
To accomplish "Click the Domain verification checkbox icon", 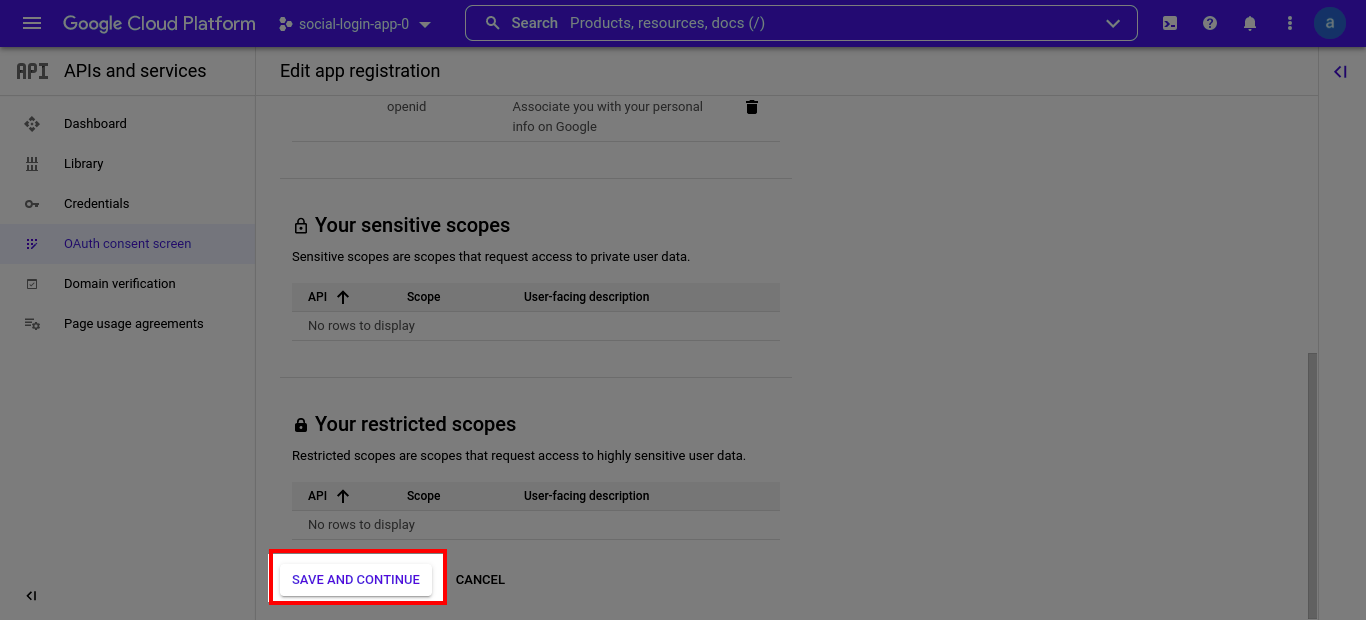I will pos(32,284).
